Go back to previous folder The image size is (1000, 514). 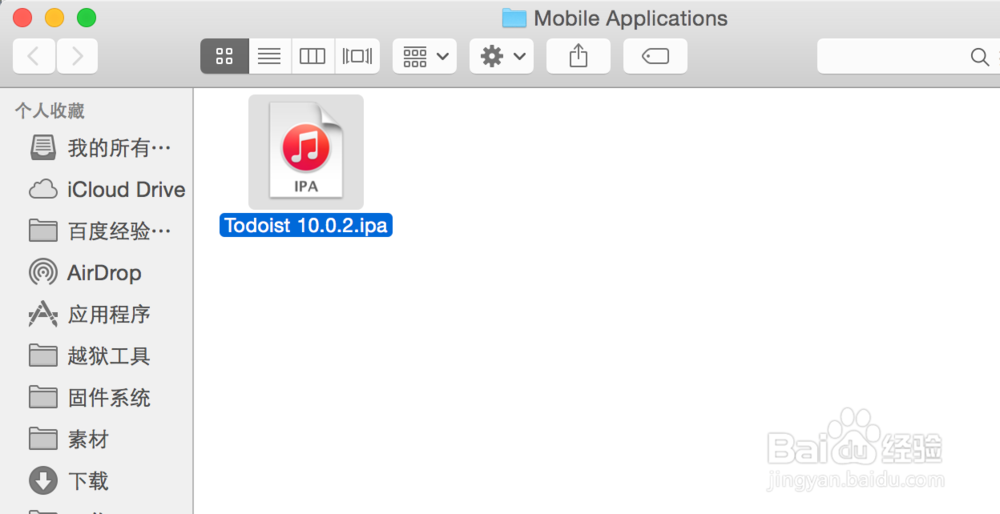pos(33,56)
